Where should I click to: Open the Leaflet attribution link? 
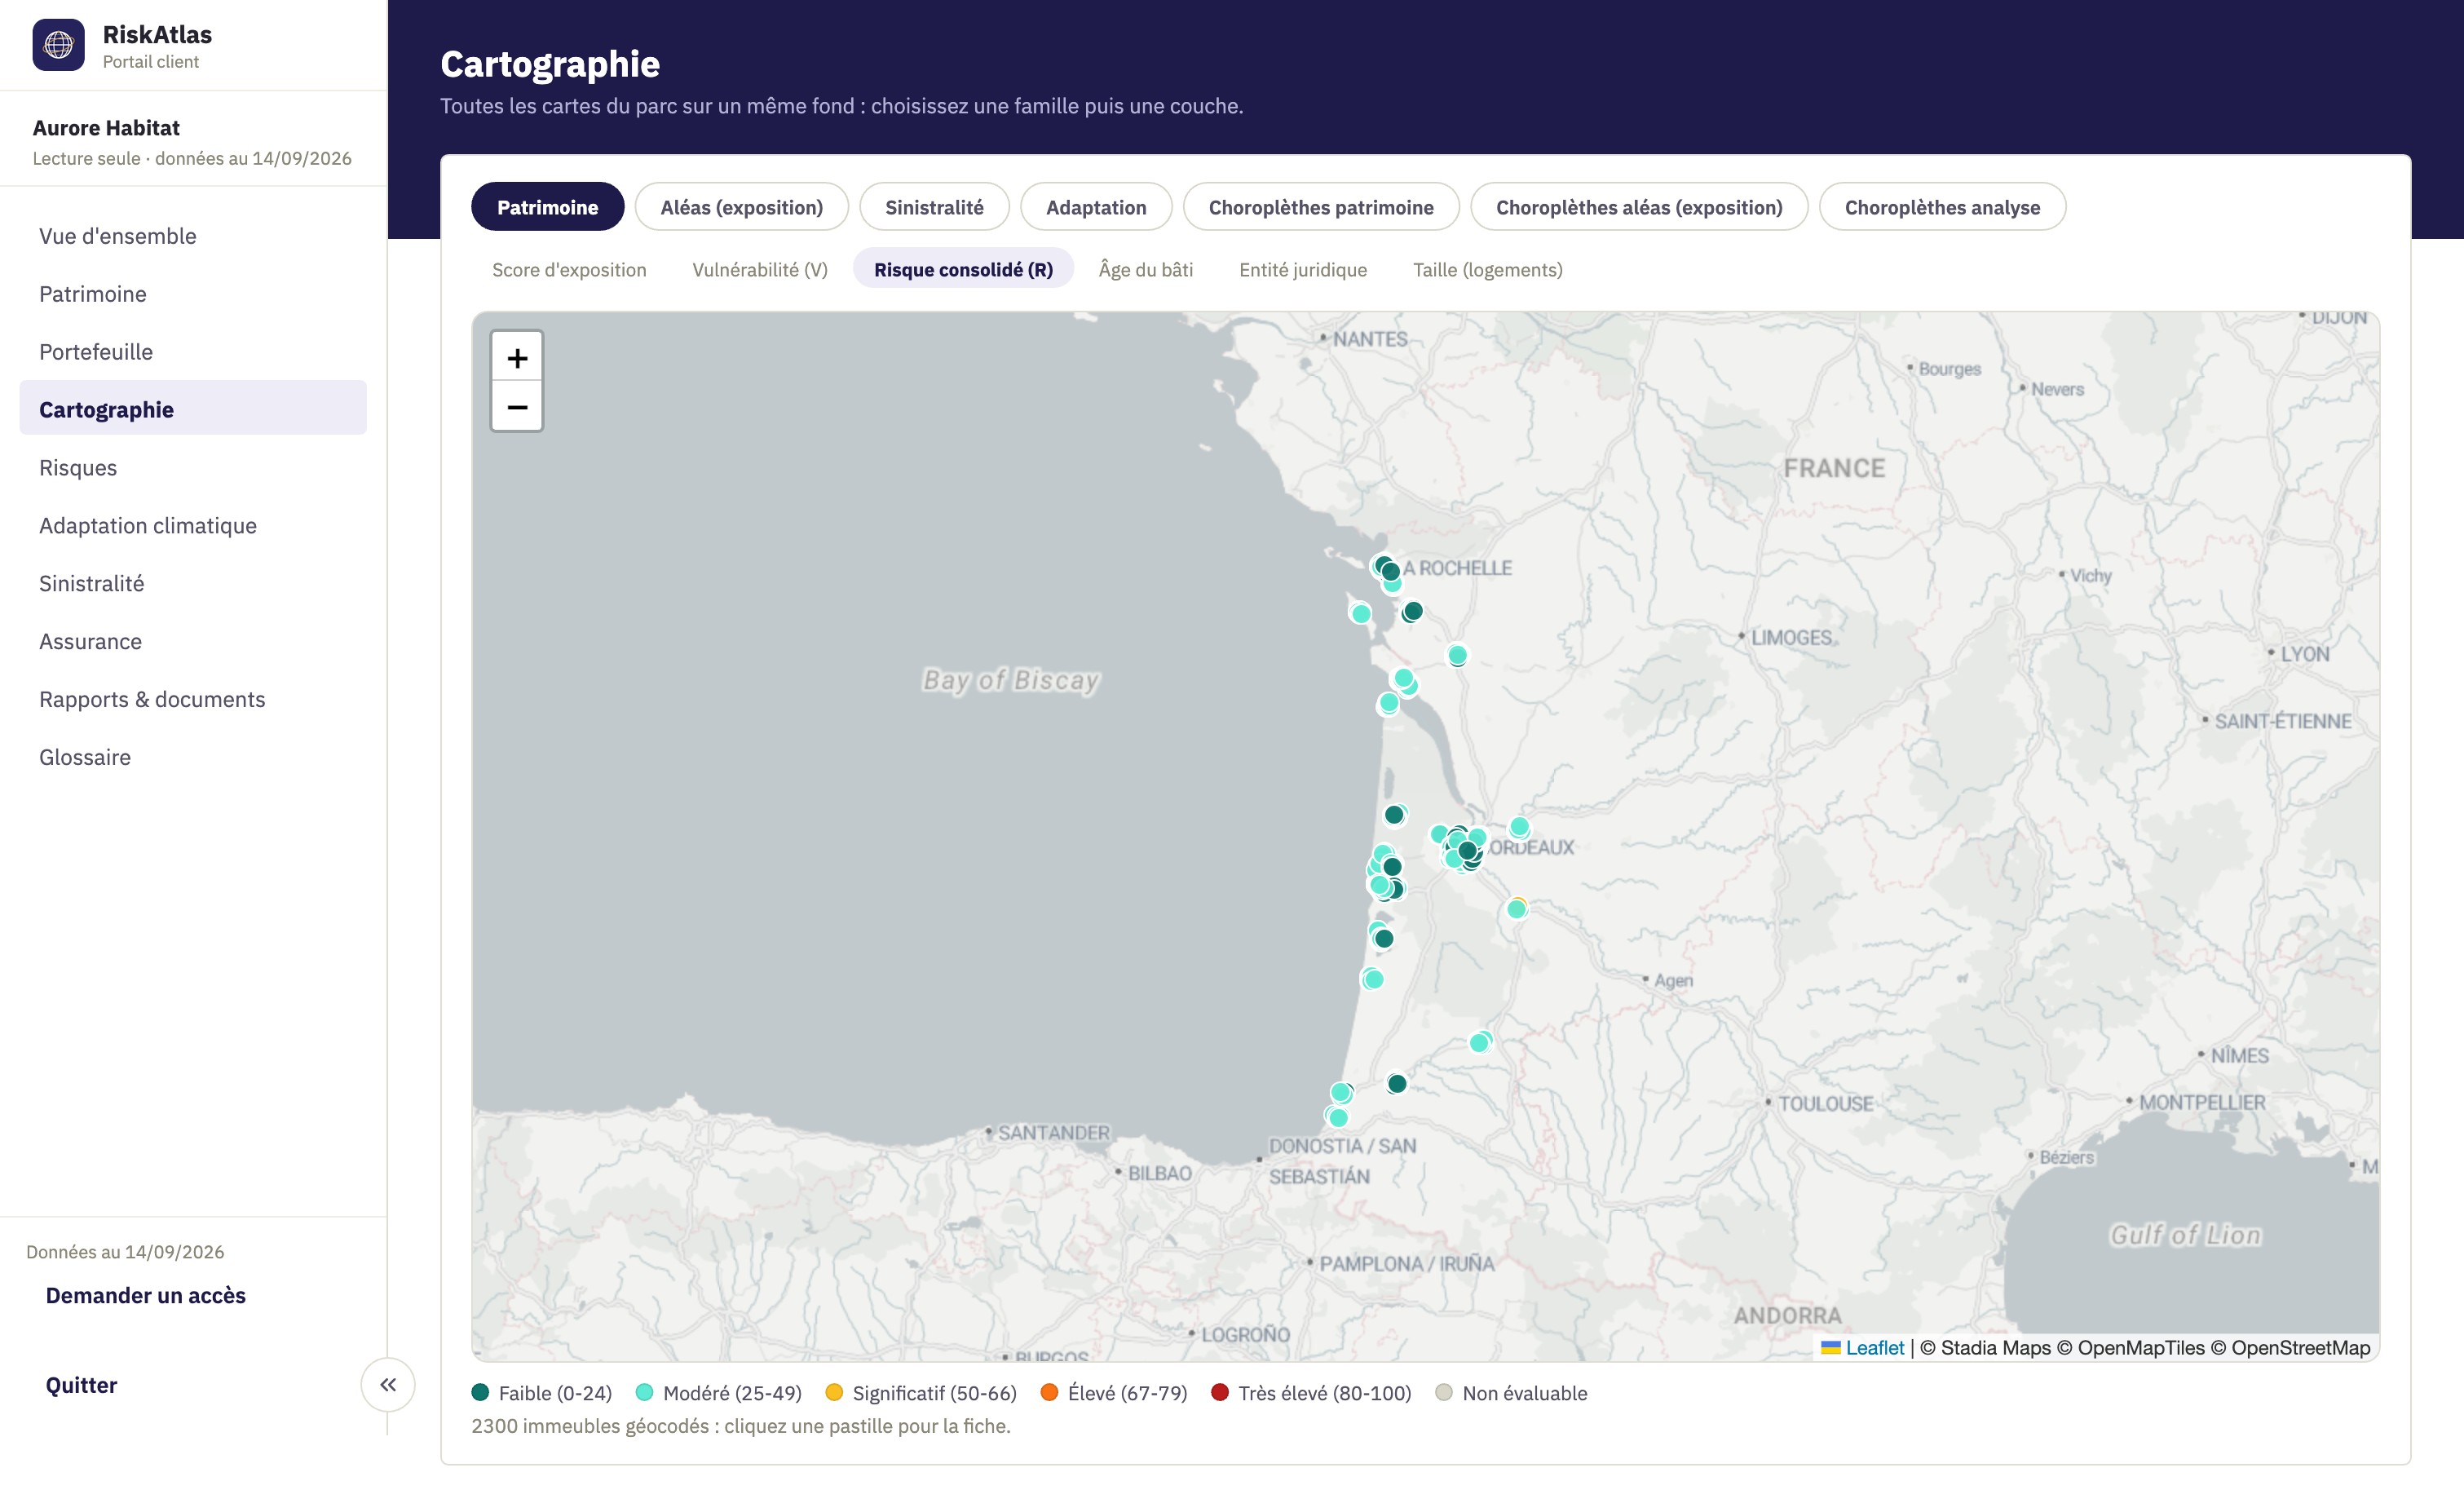coord(1874,1347)
